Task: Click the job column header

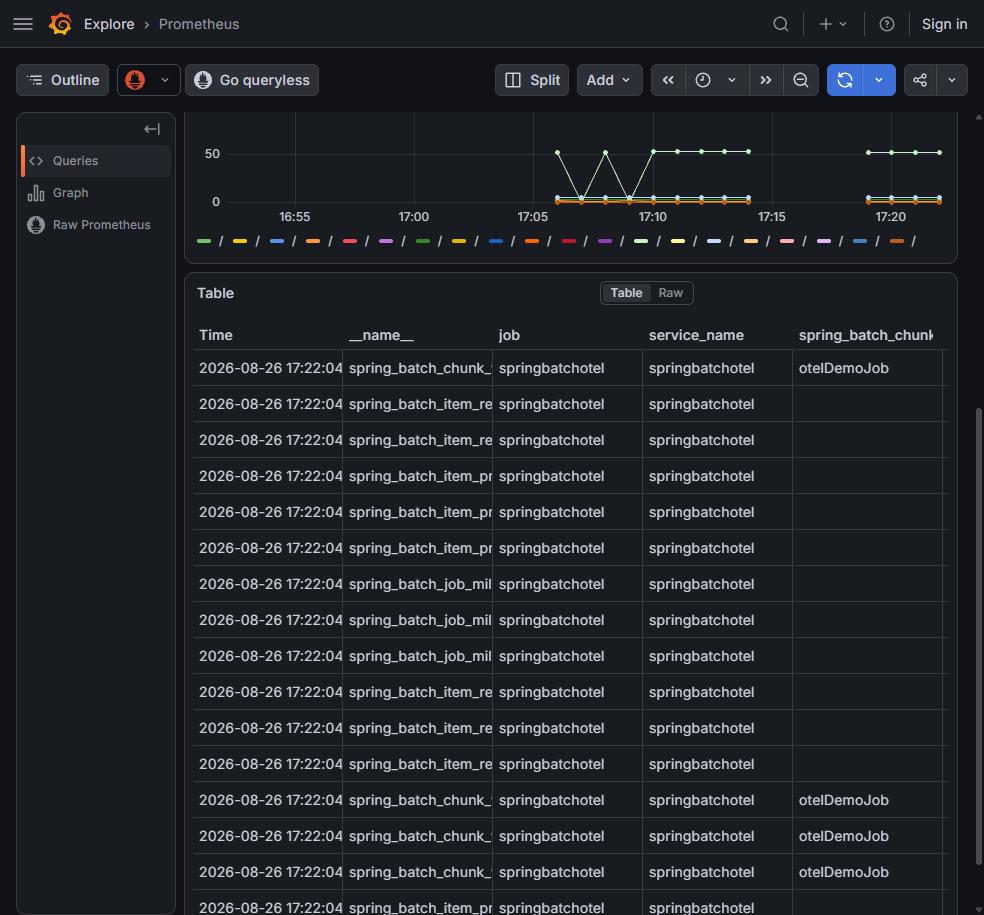Action: pos(509,335)
